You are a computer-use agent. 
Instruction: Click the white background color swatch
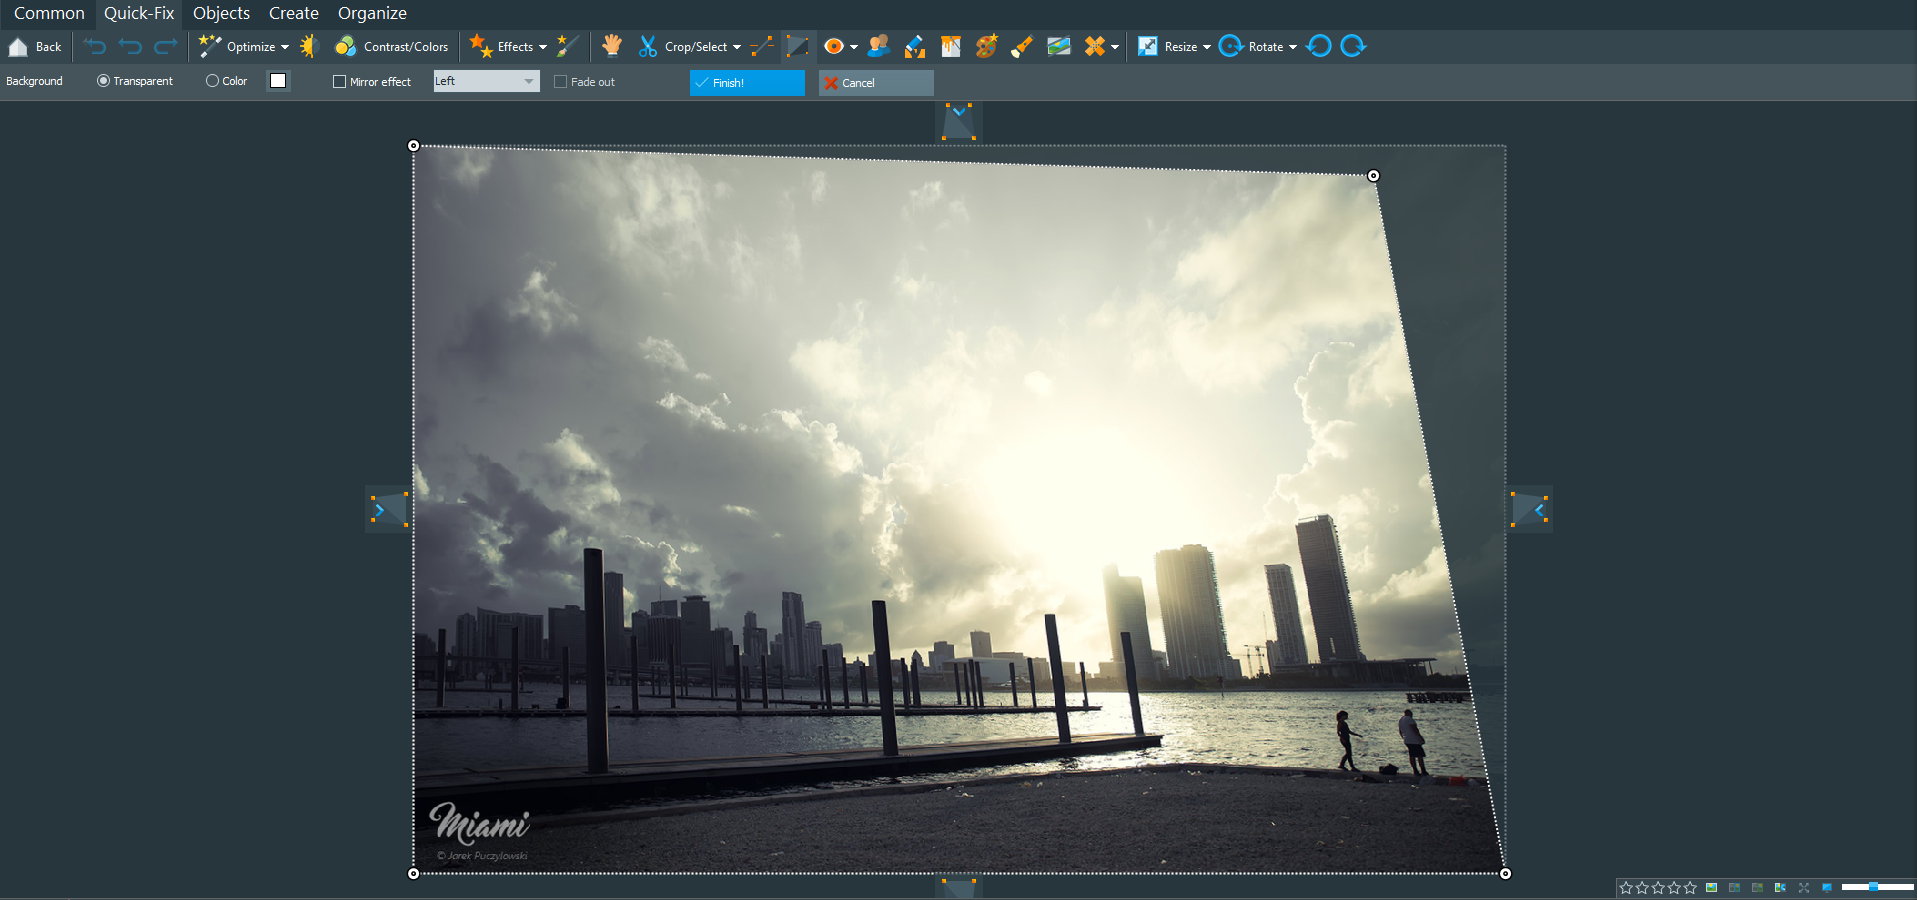pos(278,81)
